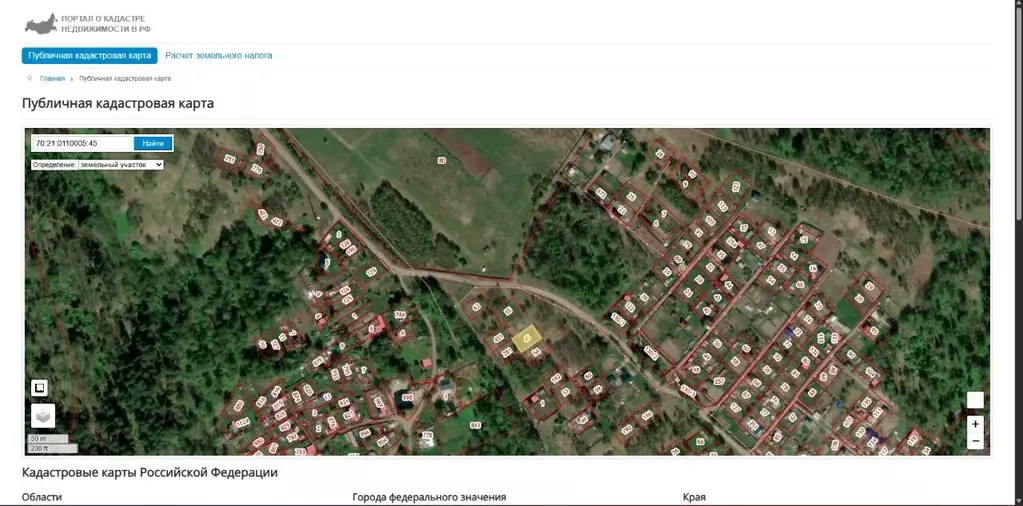Focus the cadastral number search field
This screenshot has height=506, width=1023.
pos(83,143)
